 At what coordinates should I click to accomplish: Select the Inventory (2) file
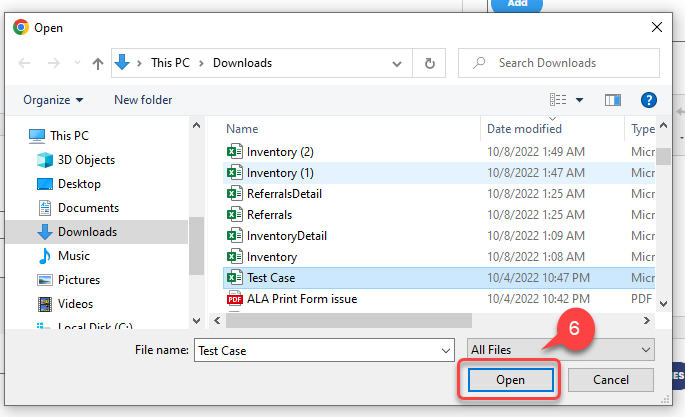[x=439, y=152]
